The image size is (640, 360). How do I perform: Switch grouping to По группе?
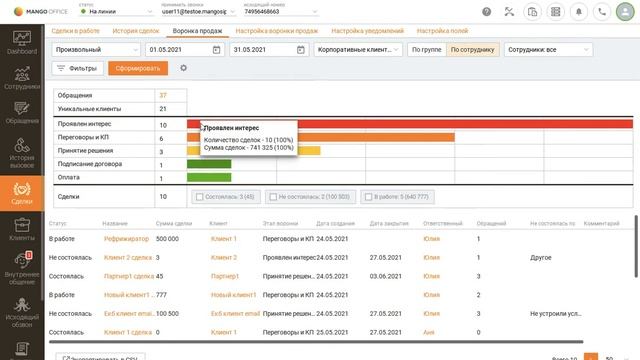[427, 50]
